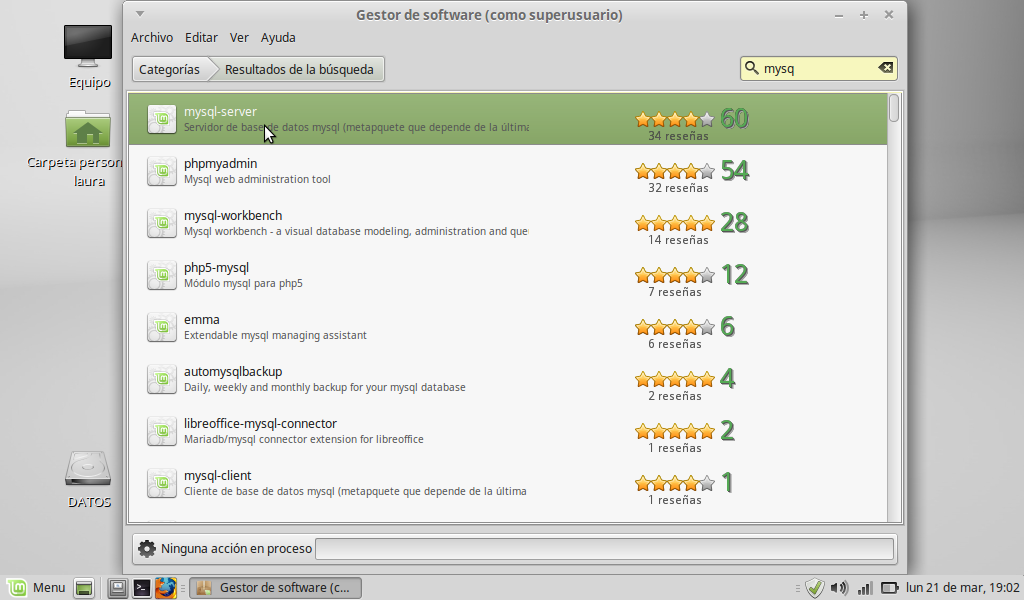
Task: Open the window menu arrow in title bar
Action: [x=140, y=14]
